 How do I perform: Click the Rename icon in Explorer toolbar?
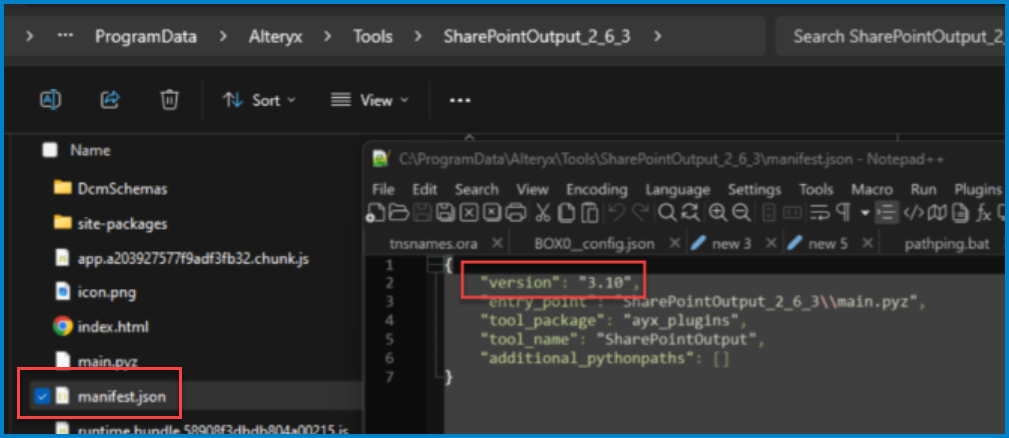(50, 100)
